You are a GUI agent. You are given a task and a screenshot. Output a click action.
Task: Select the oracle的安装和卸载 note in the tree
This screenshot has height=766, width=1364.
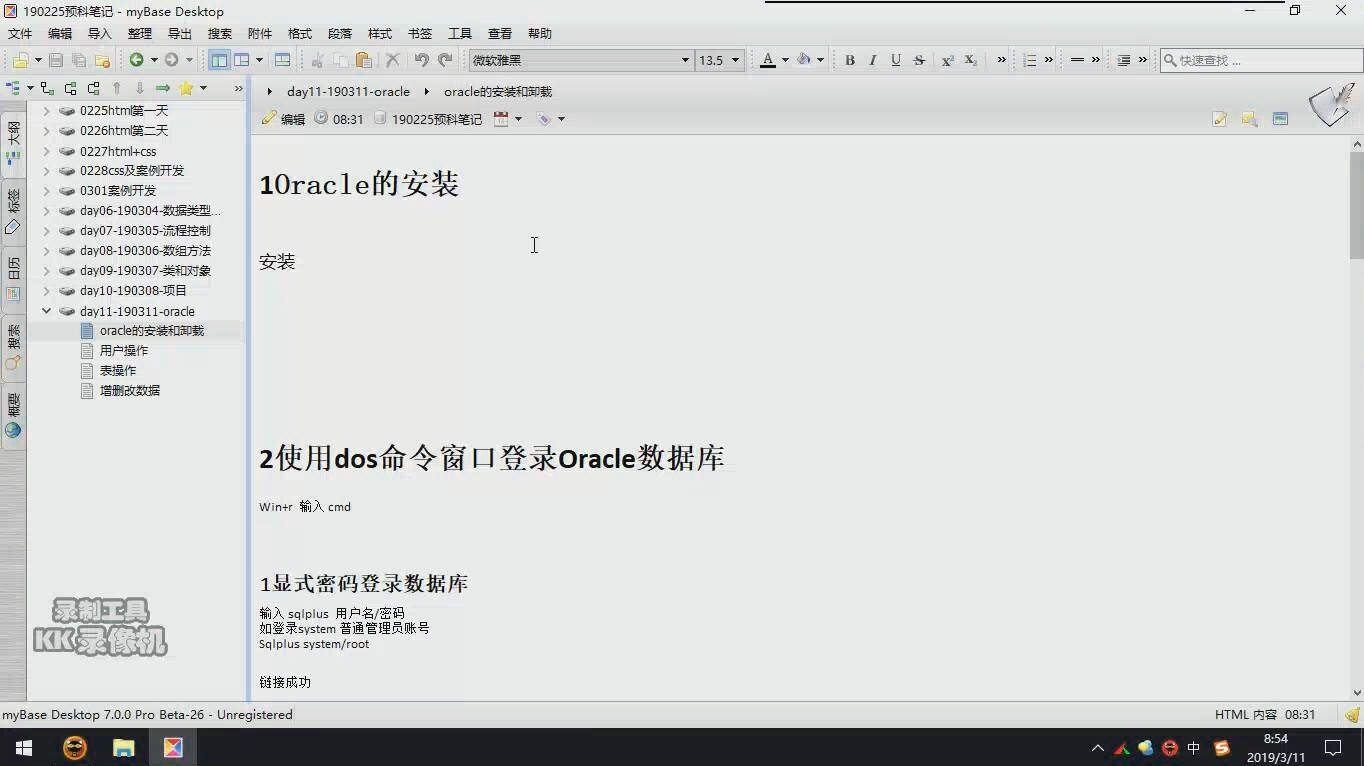click(x=152, y=331)
